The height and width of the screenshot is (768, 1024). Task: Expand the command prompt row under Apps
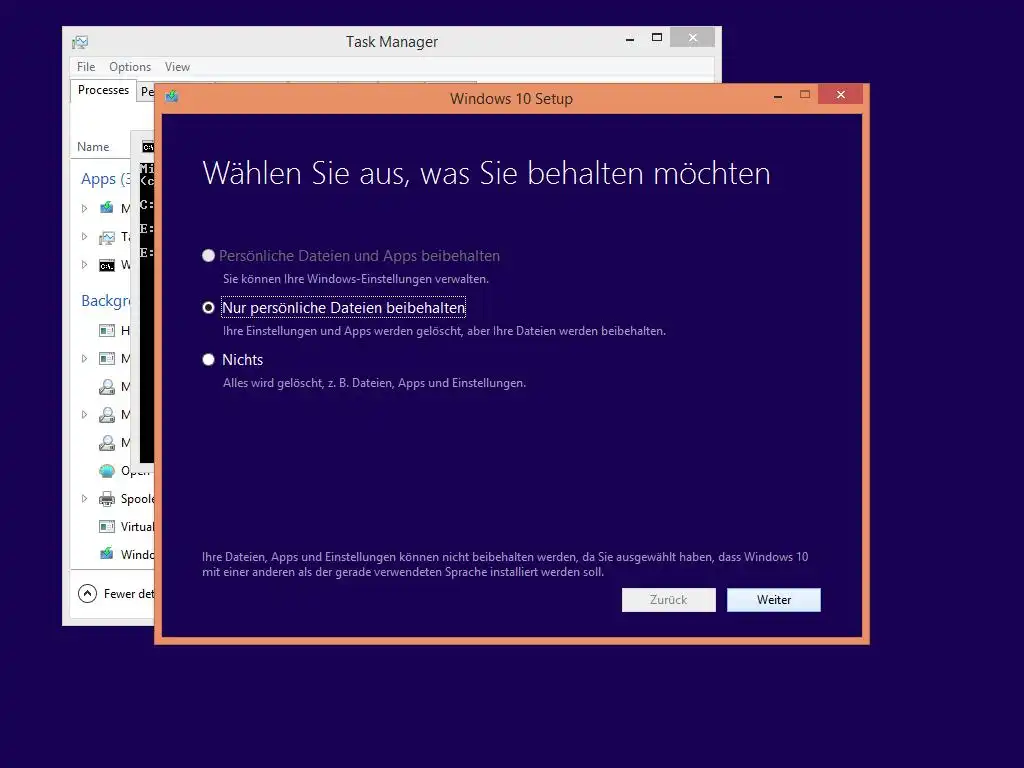(x=84, y=264)
